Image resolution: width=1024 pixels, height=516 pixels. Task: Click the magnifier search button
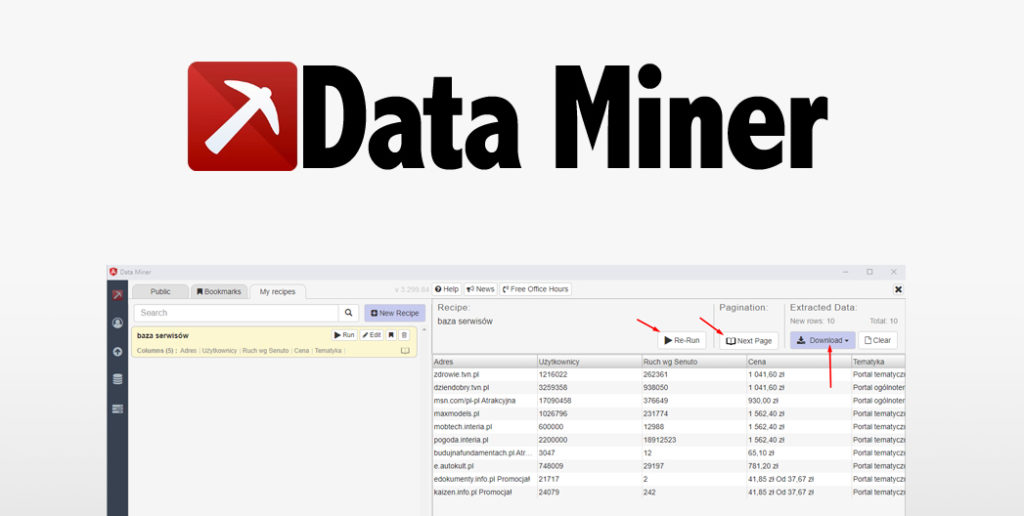point(349,313)
